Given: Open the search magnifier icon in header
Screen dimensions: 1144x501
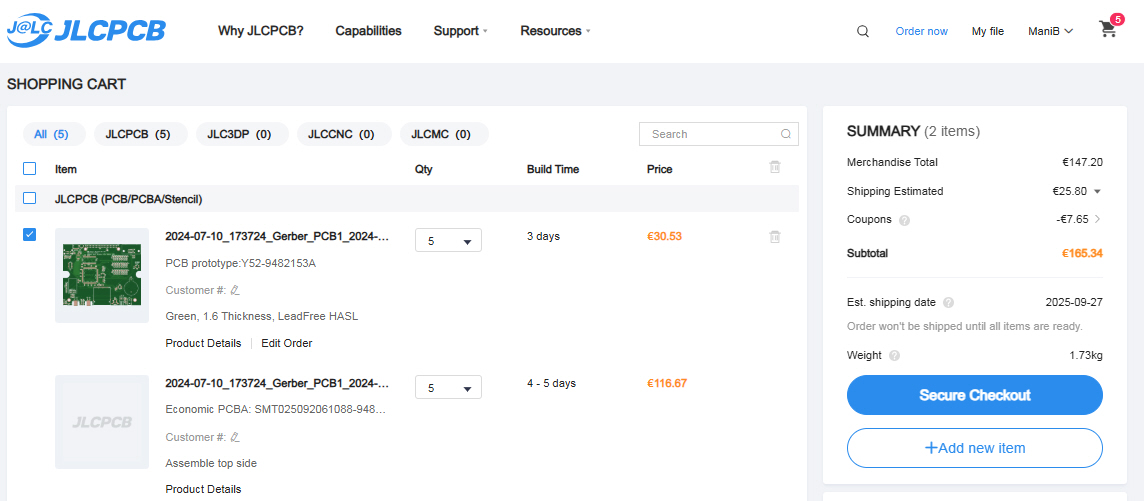Looking at the screenshot, I should click(x=862, y=31).
